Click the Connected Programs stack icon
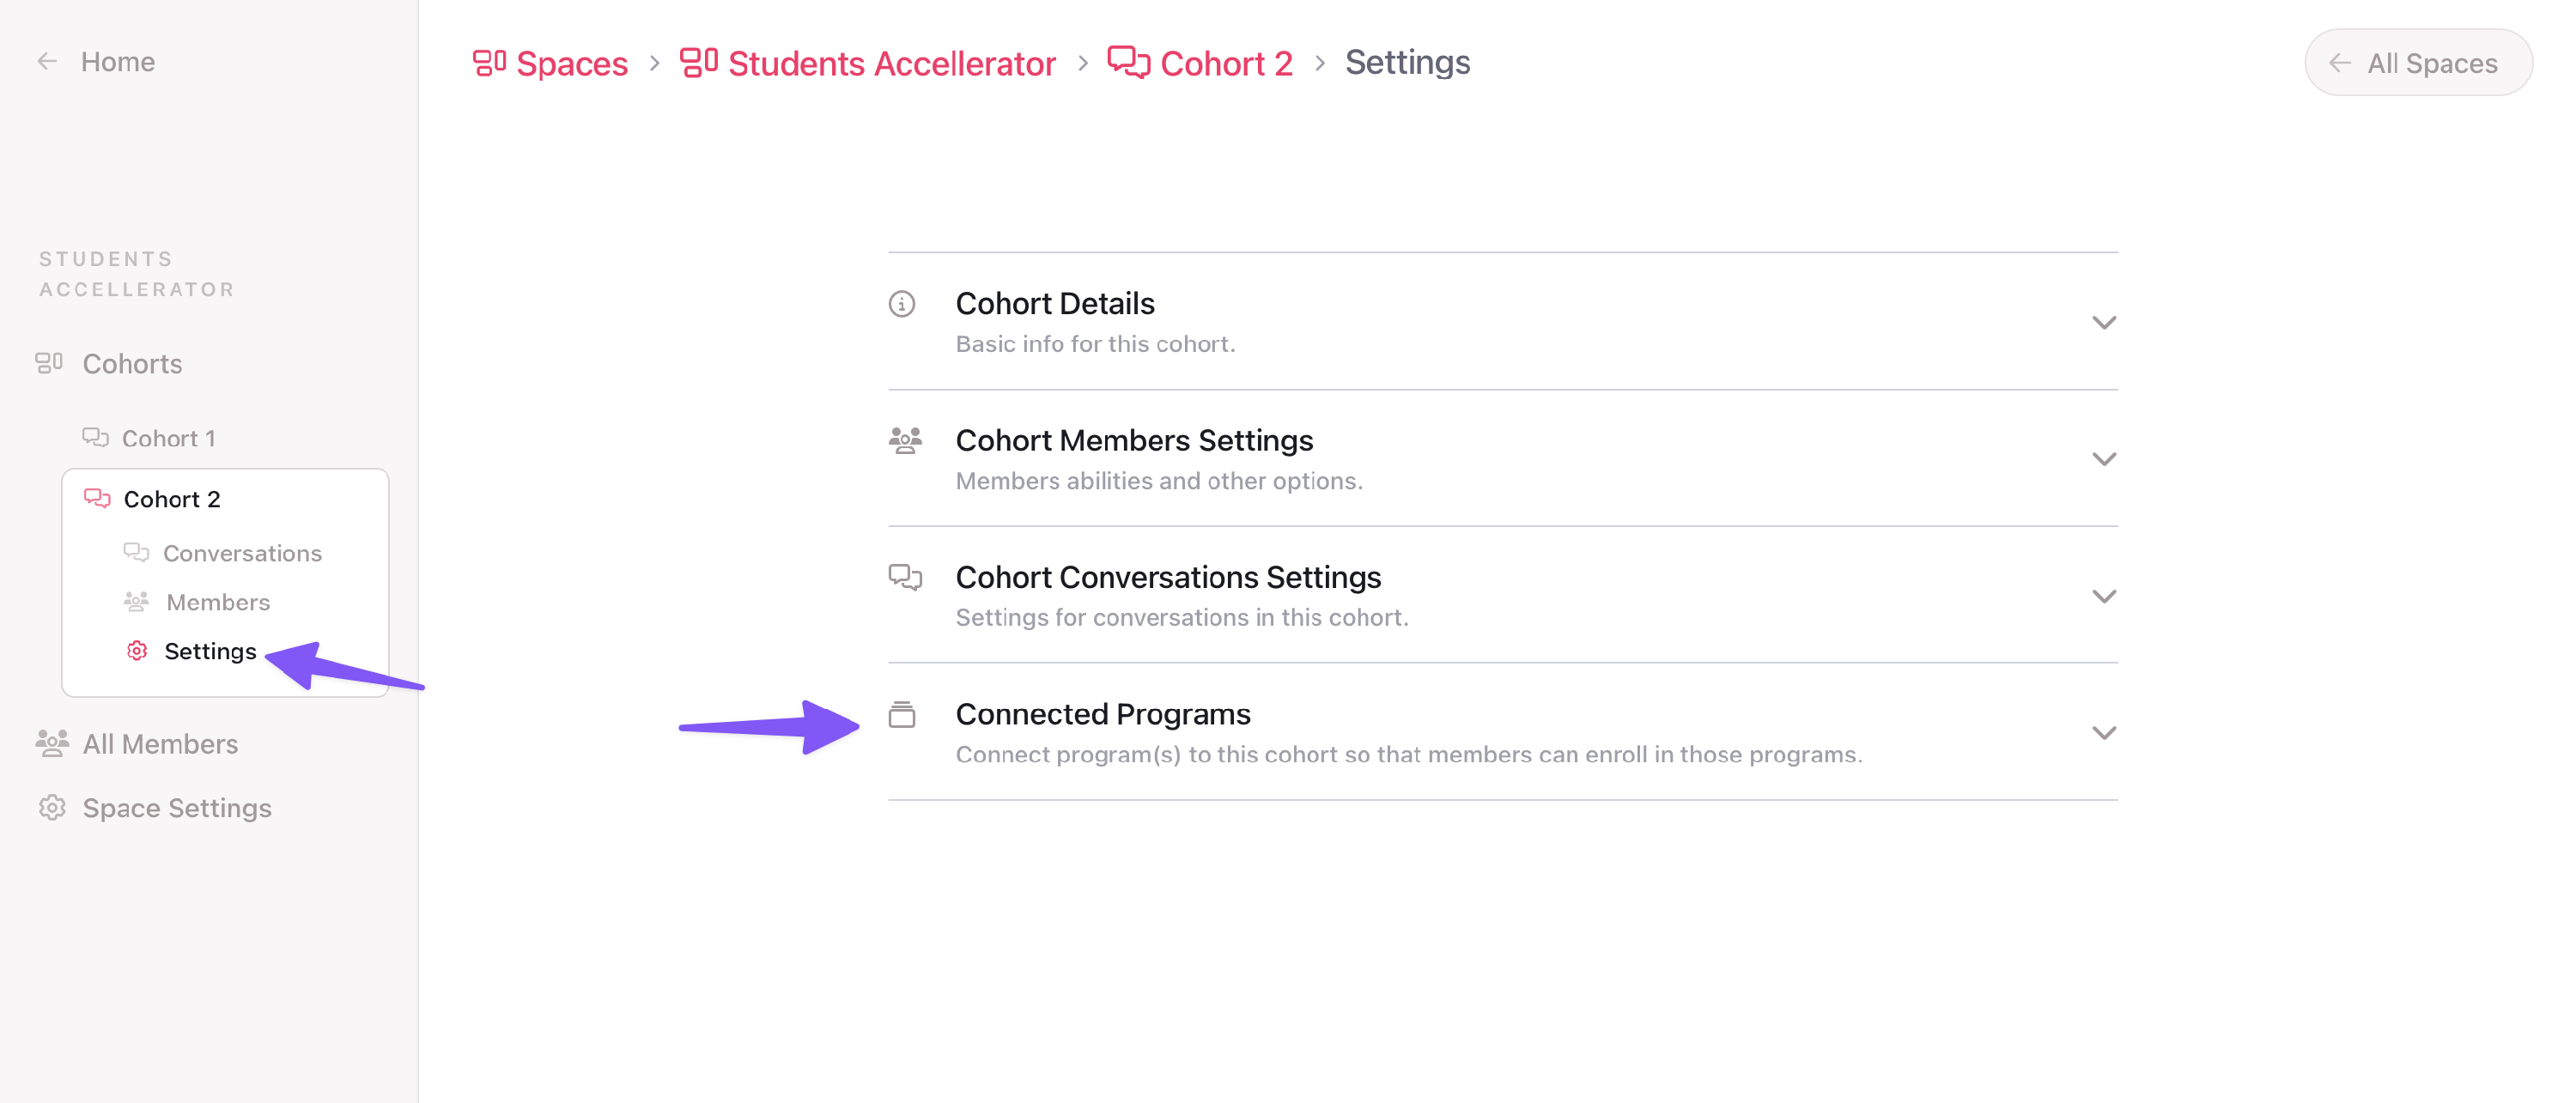Image resolution: width=2576 pixels, height=1103 pixels. coord(902,714)
